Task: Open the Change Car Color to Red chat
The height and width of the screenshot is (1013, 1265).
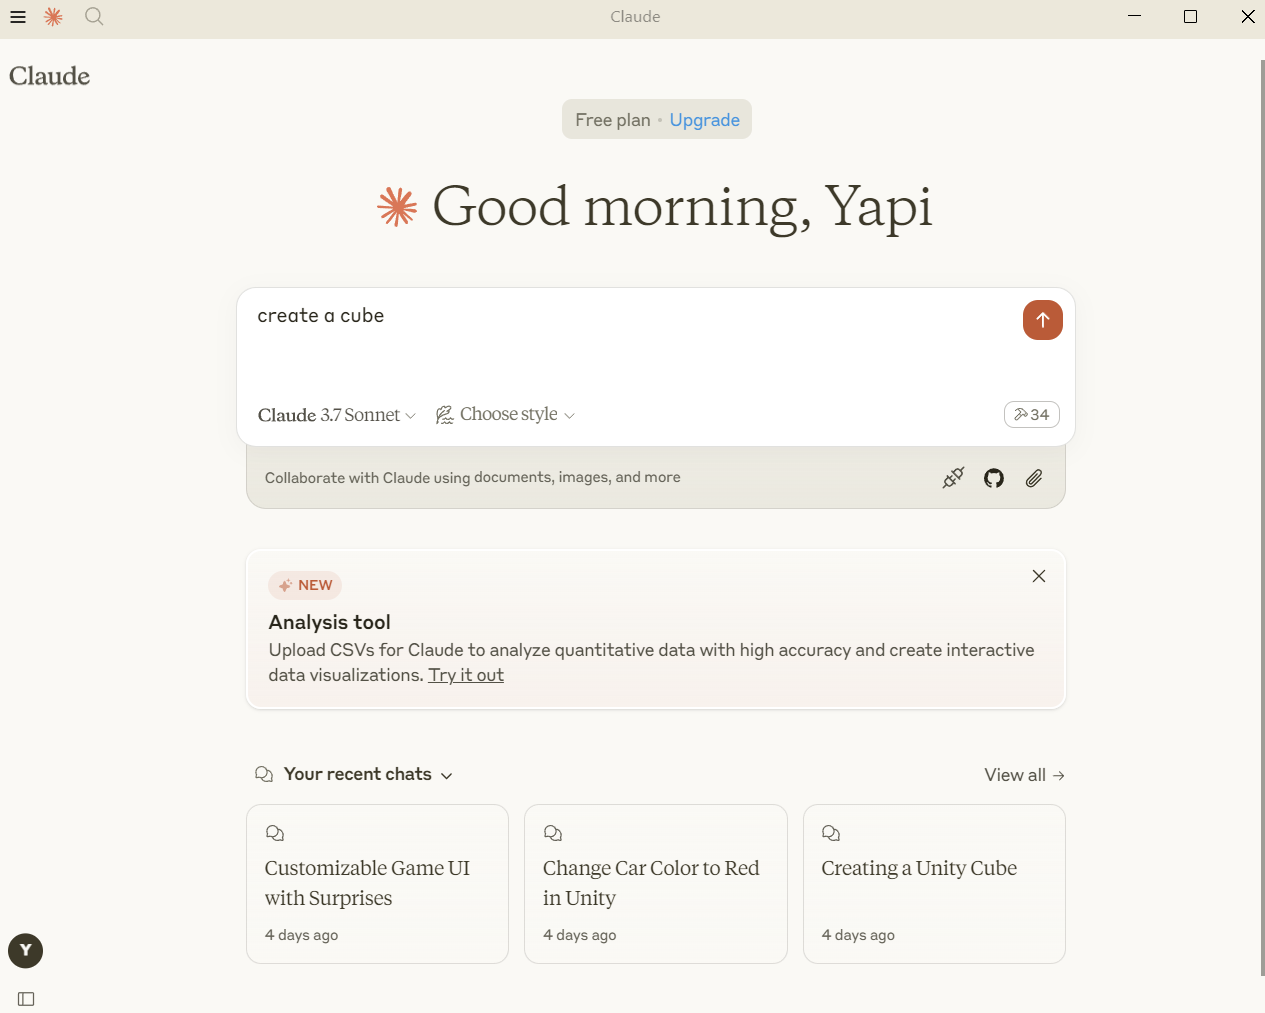Action: [x=655, y=884]
